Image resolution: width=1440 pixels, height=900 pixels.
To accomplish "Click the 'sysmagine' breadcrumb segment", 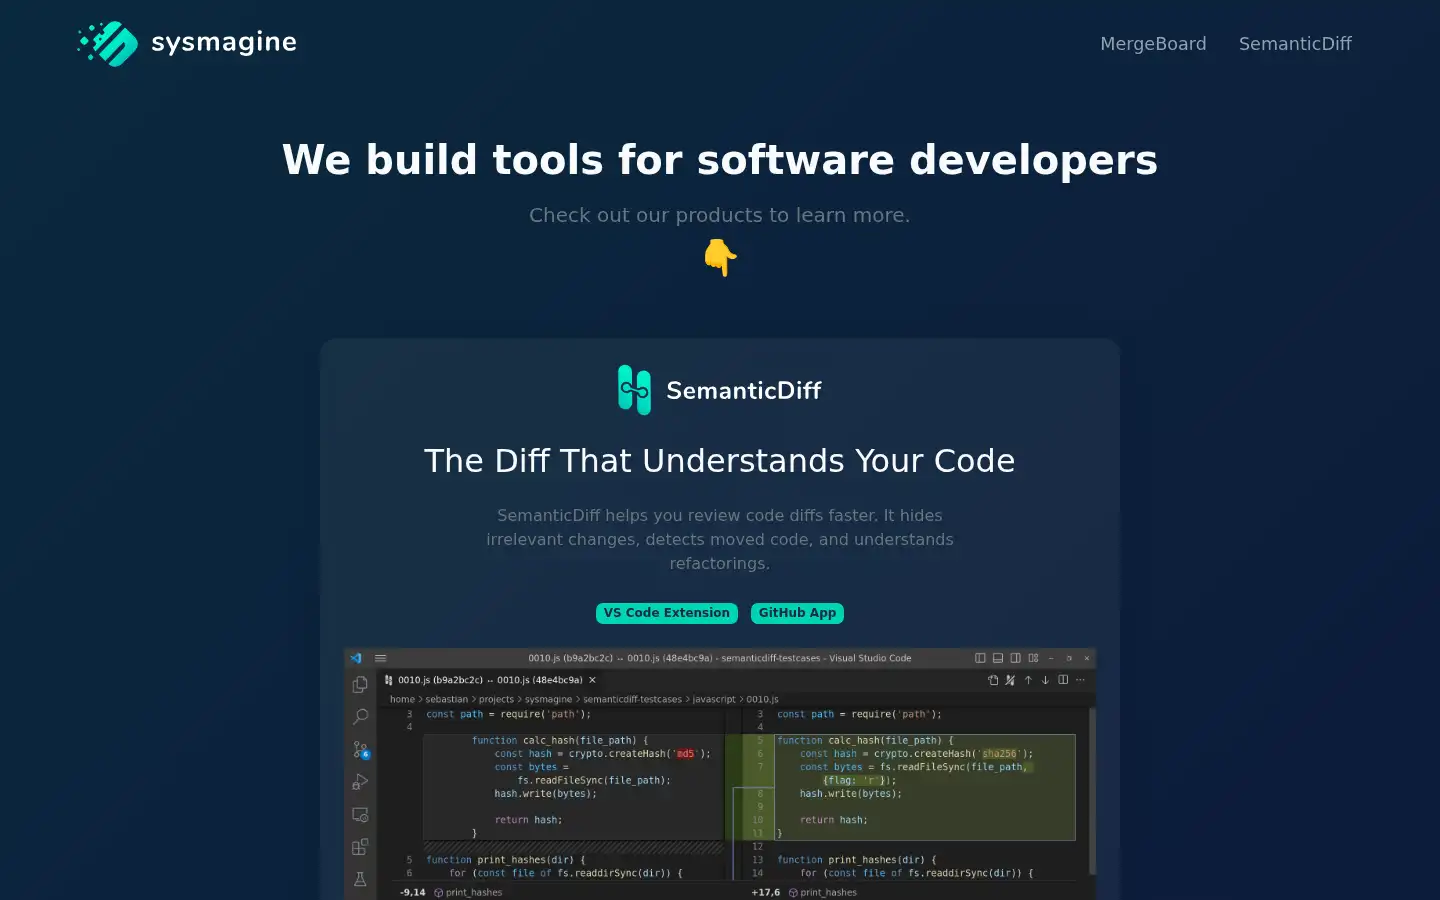I will [x=548, y=699].
